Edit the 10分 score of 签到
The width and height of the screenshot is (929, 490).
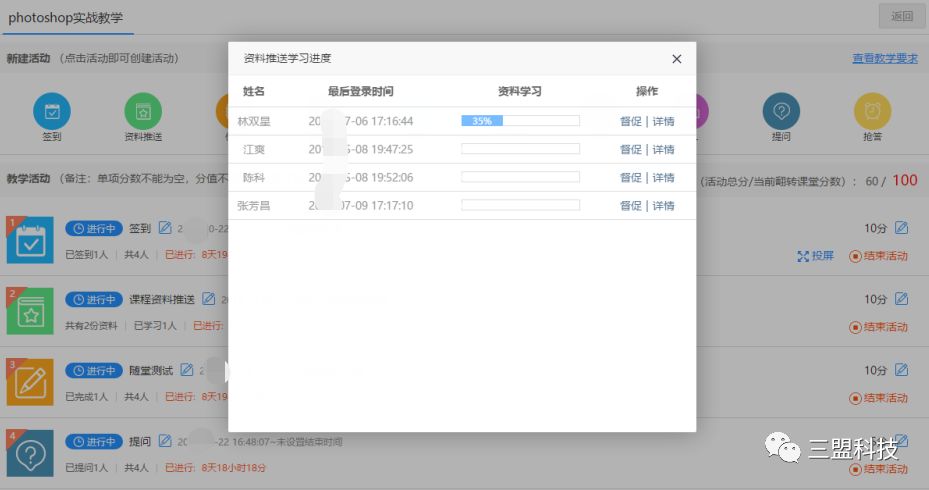point(901,228)
